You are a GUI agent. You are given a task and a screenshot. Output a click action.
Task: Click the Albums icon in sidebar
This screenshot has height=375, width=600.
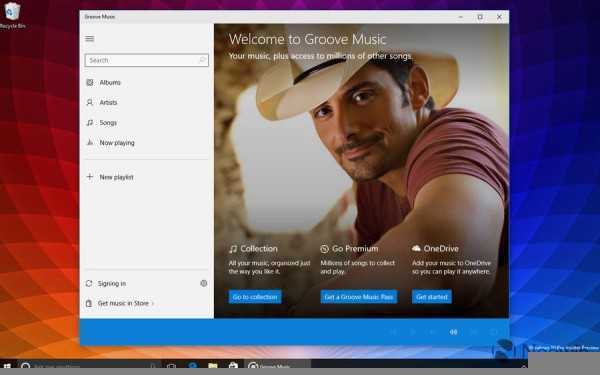(90, 83)
